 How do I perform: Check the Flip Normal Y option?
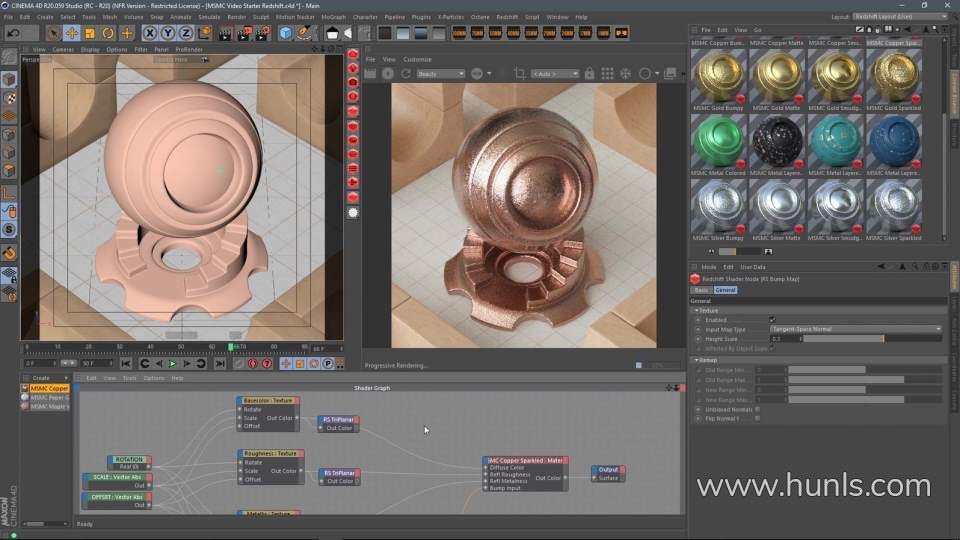(757, 418)
